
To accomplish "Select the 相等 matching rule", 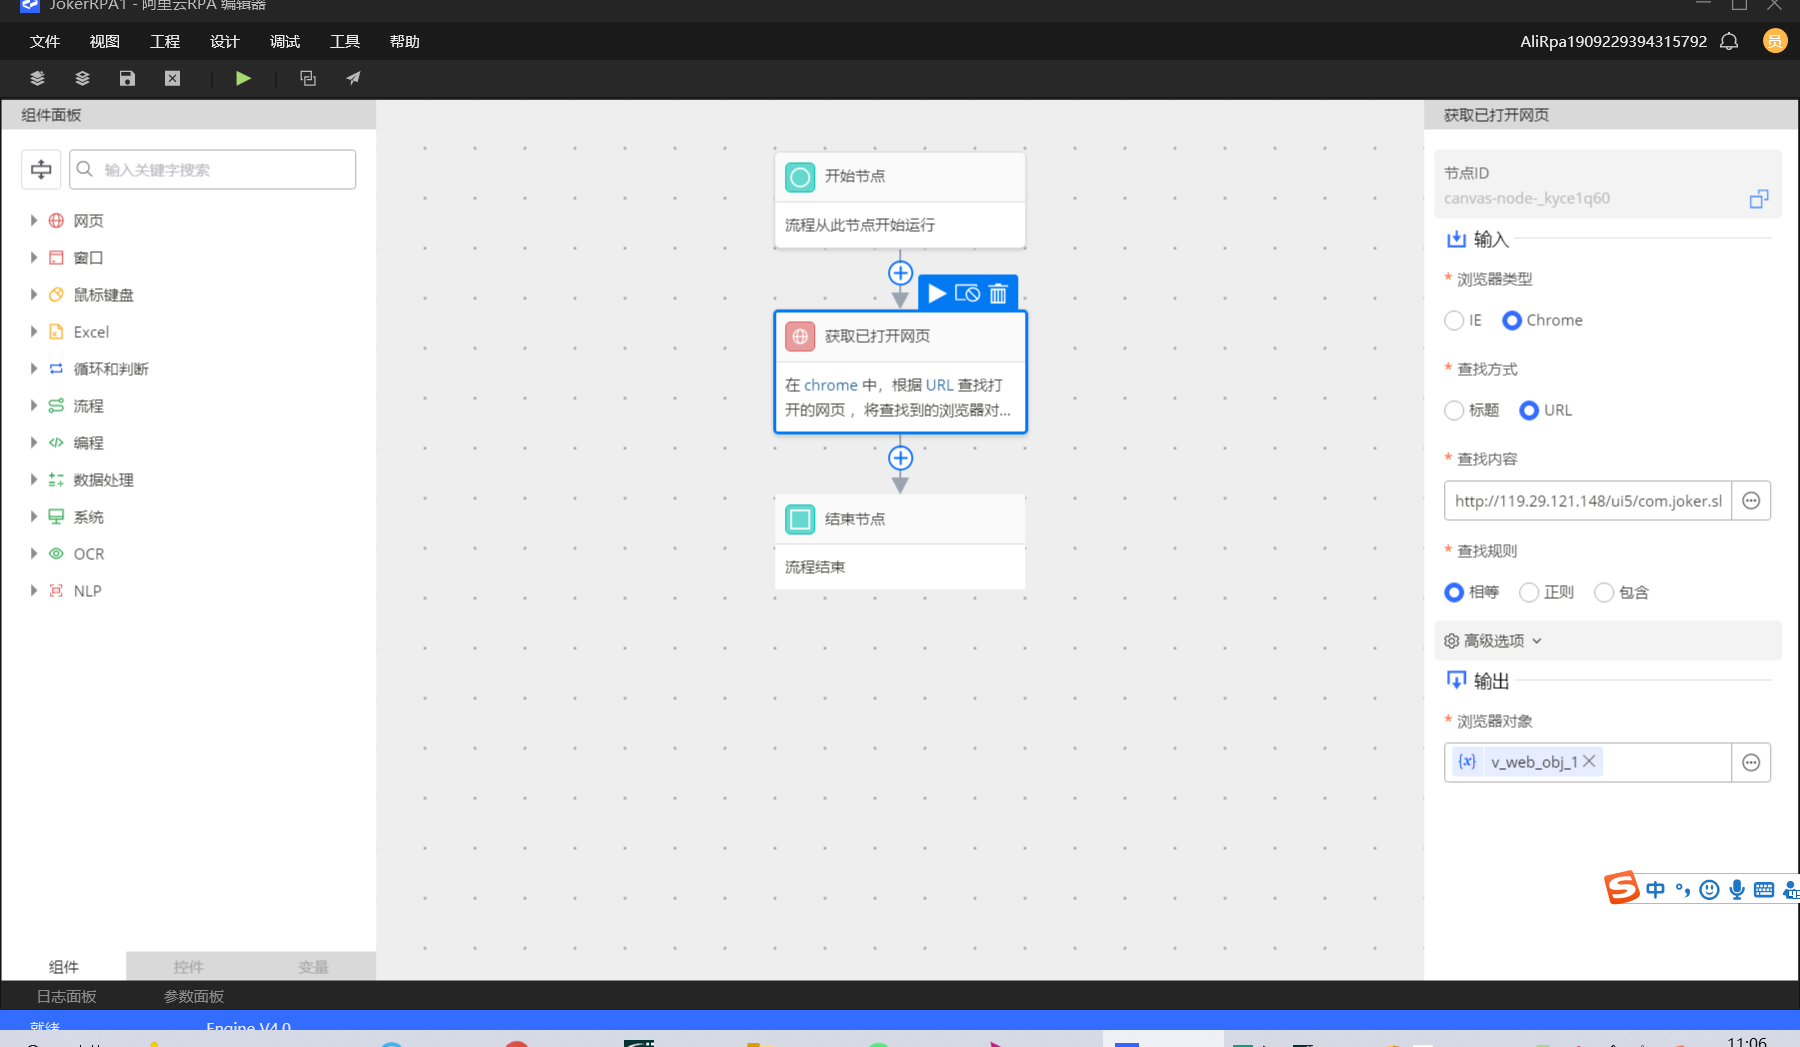I will pos(1454,592).
